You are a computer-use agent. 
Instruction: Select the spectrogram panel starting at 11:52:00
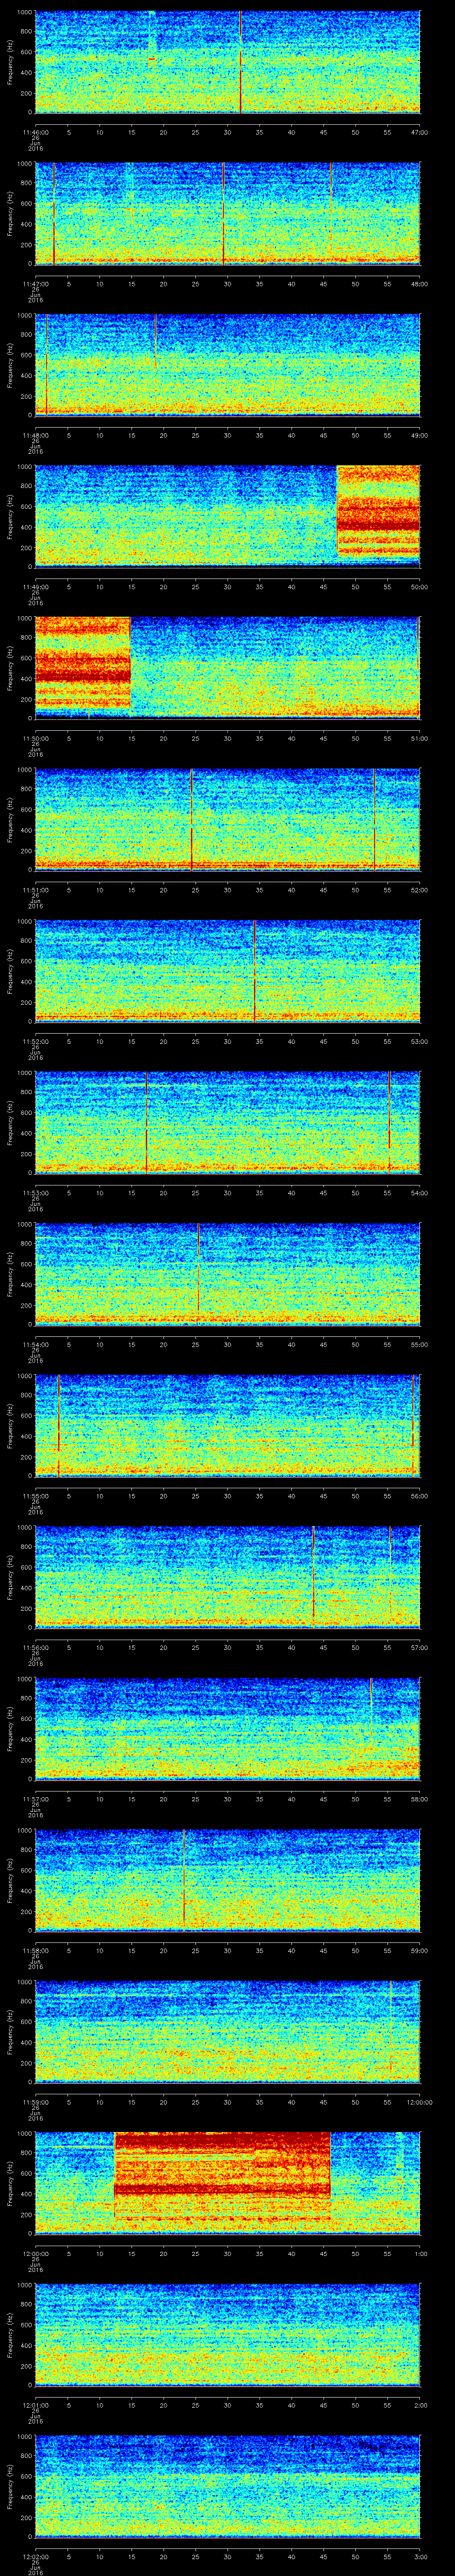click(x=227, y=971)
